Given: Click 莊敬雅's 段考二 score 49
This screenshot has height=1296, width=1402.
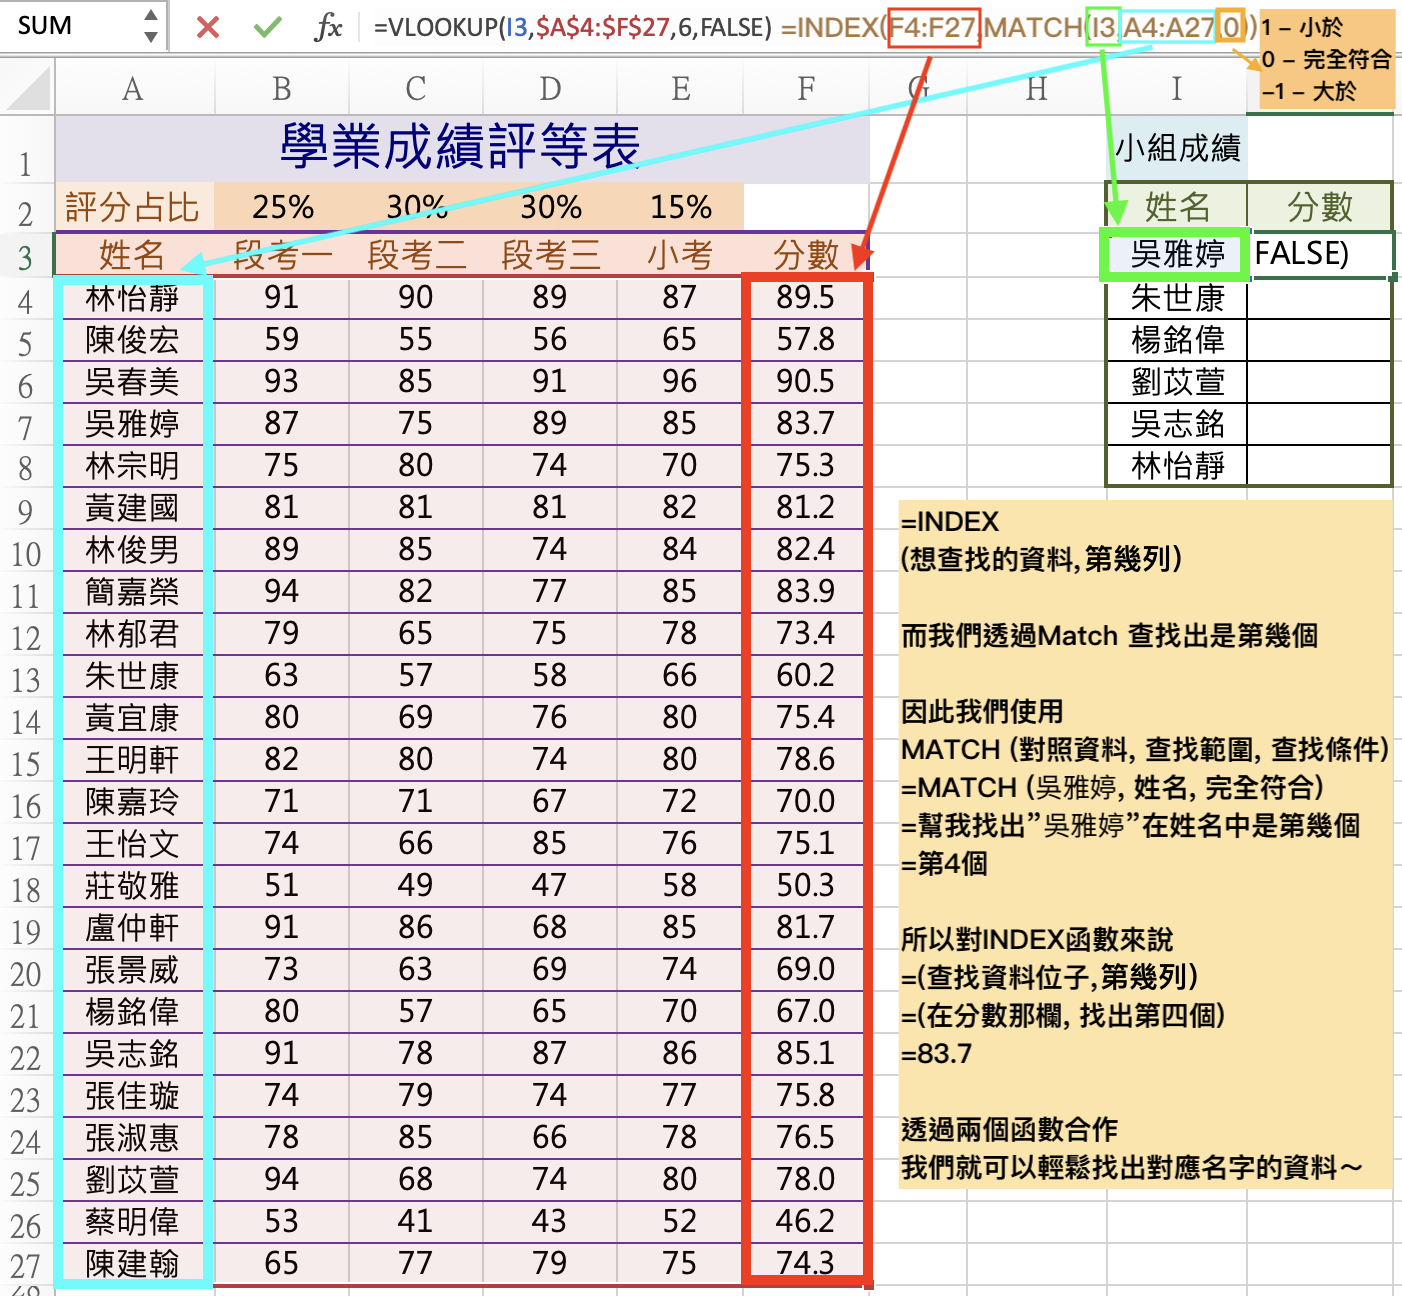Looking at the screenshot, I should tap(416, 885).
